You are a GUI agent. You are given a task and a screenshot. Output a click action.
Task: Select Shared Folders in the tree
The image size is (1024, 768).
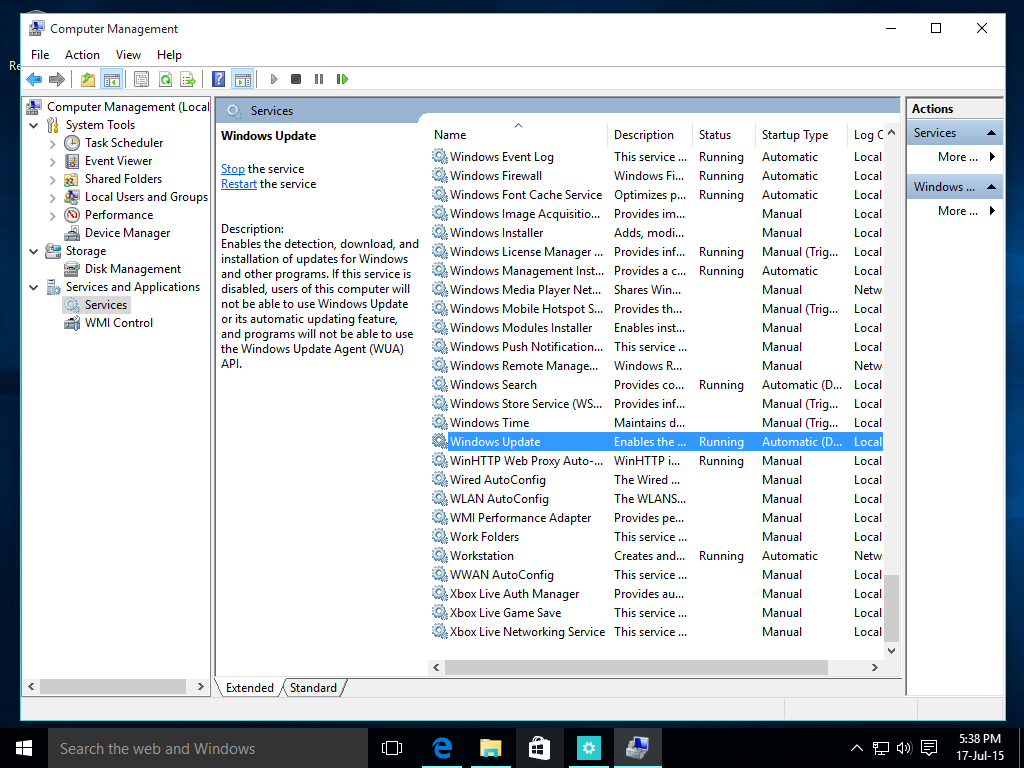pyautogui.click(x=123, y=179)
